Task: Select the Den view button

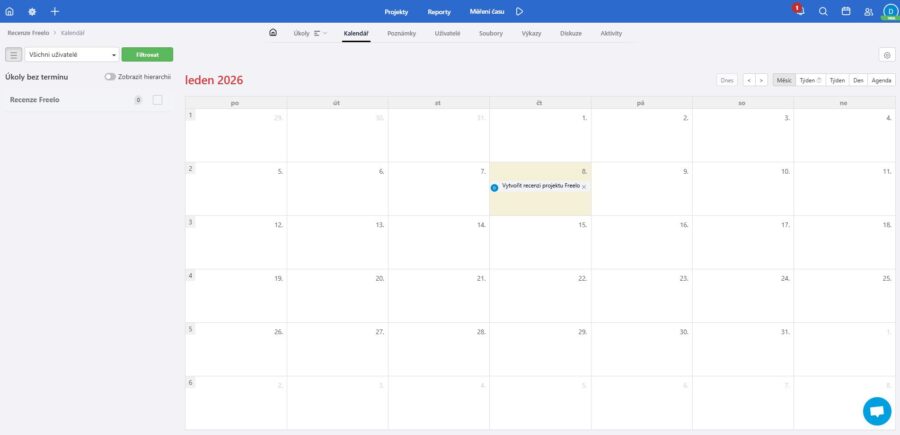Action: (858, 80)
